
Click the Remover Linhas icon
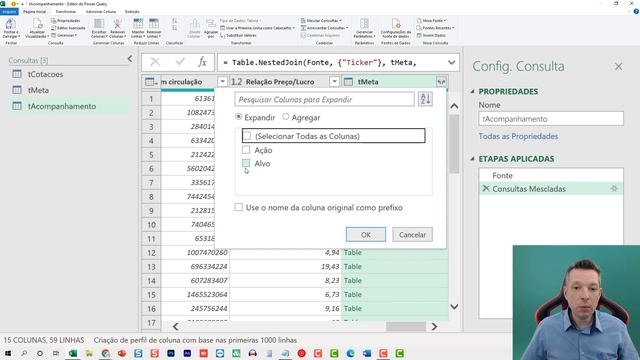tap(154, 24)
